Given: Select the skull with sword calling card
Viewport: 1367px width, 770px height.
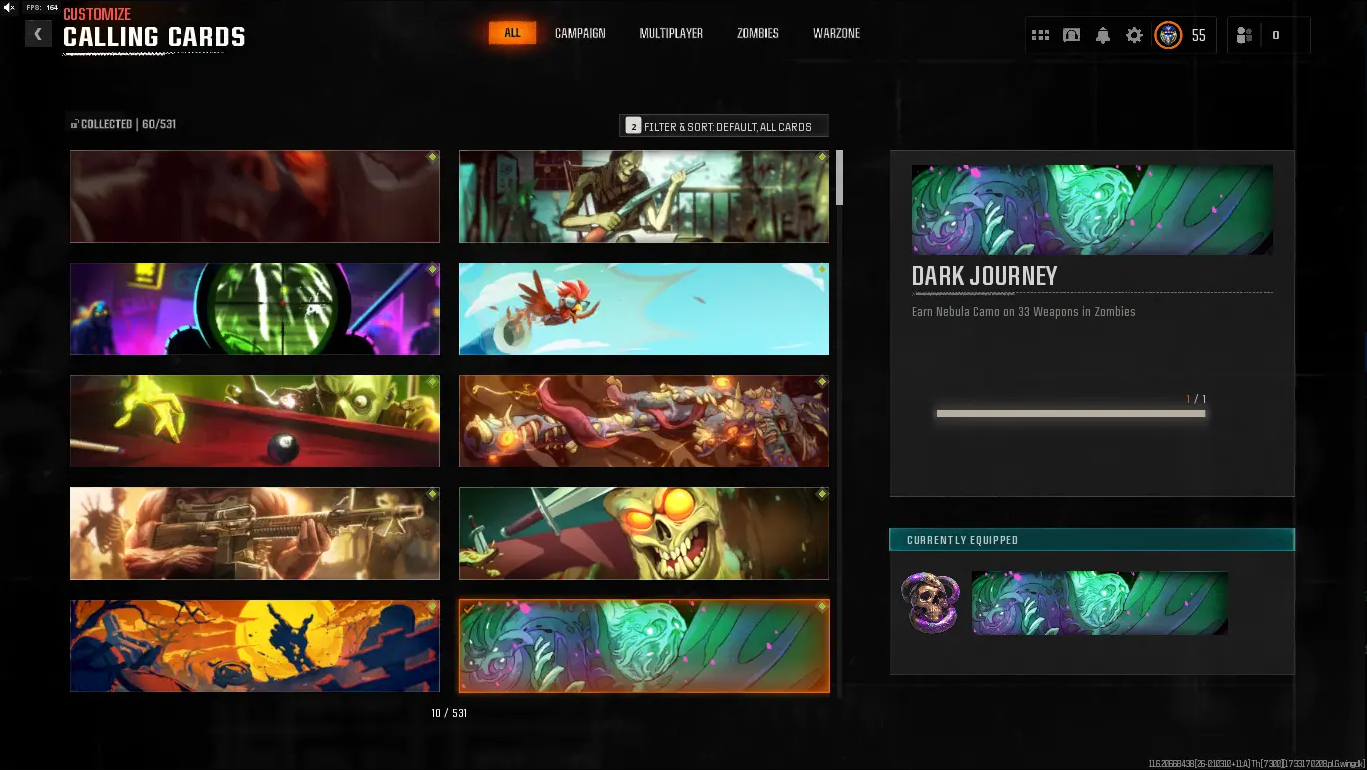Looking at the screenshot, I should pyautogui.click(x=644, y=533).
